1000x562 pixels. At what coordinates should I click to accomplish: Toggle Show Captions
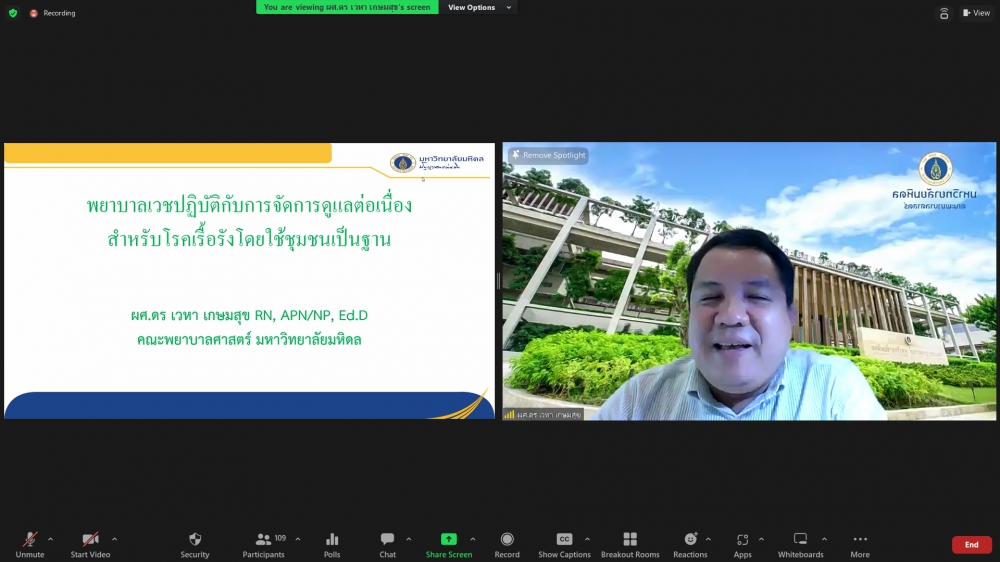pos(564,540)
